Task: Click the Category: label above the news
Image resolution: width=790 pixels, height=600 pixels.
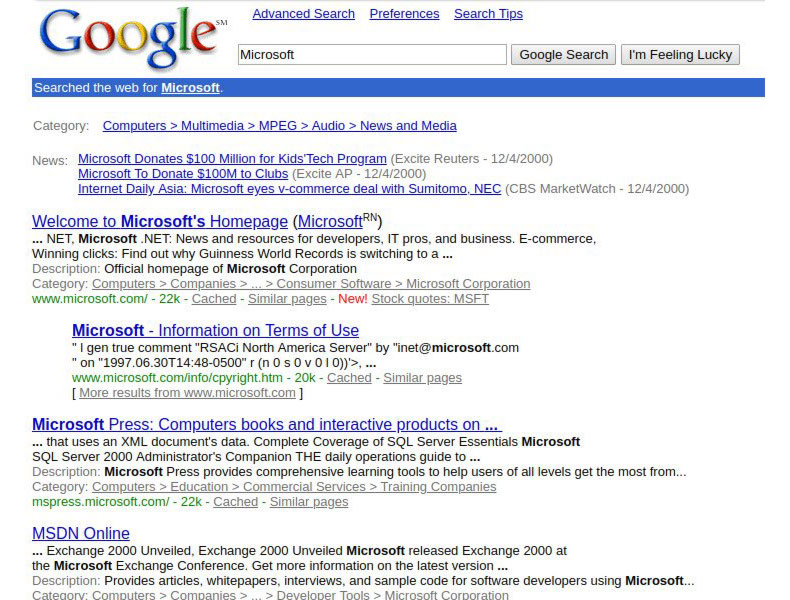Action: pyautogui.click(x=61, y=125)
